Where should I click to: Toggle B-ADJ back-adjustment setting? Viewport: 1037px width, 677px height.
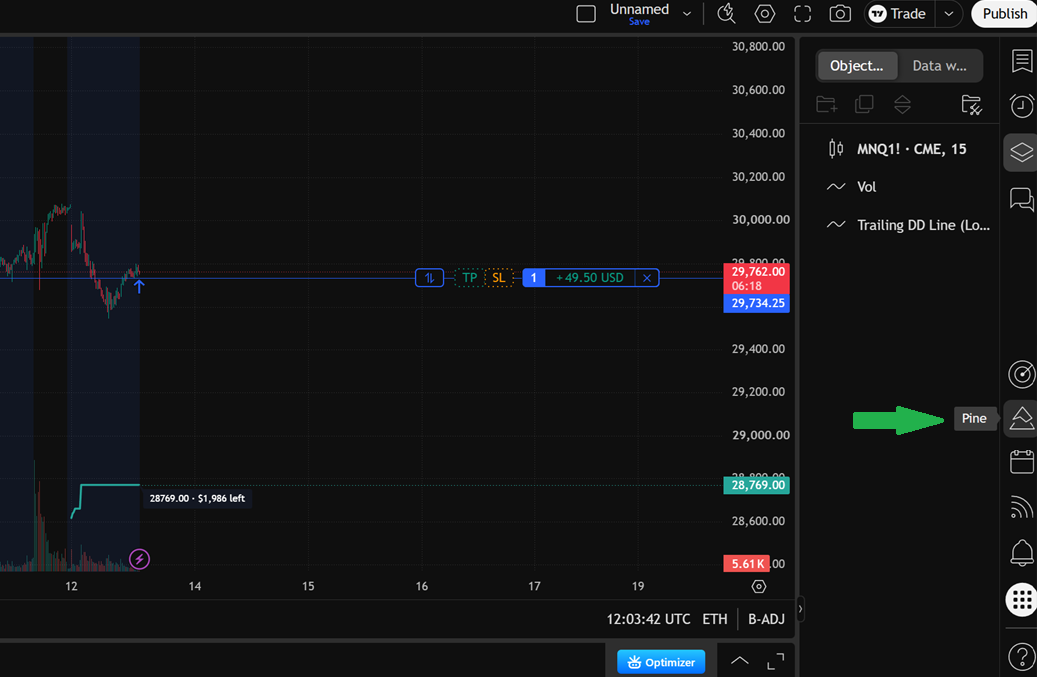[766, 619]
